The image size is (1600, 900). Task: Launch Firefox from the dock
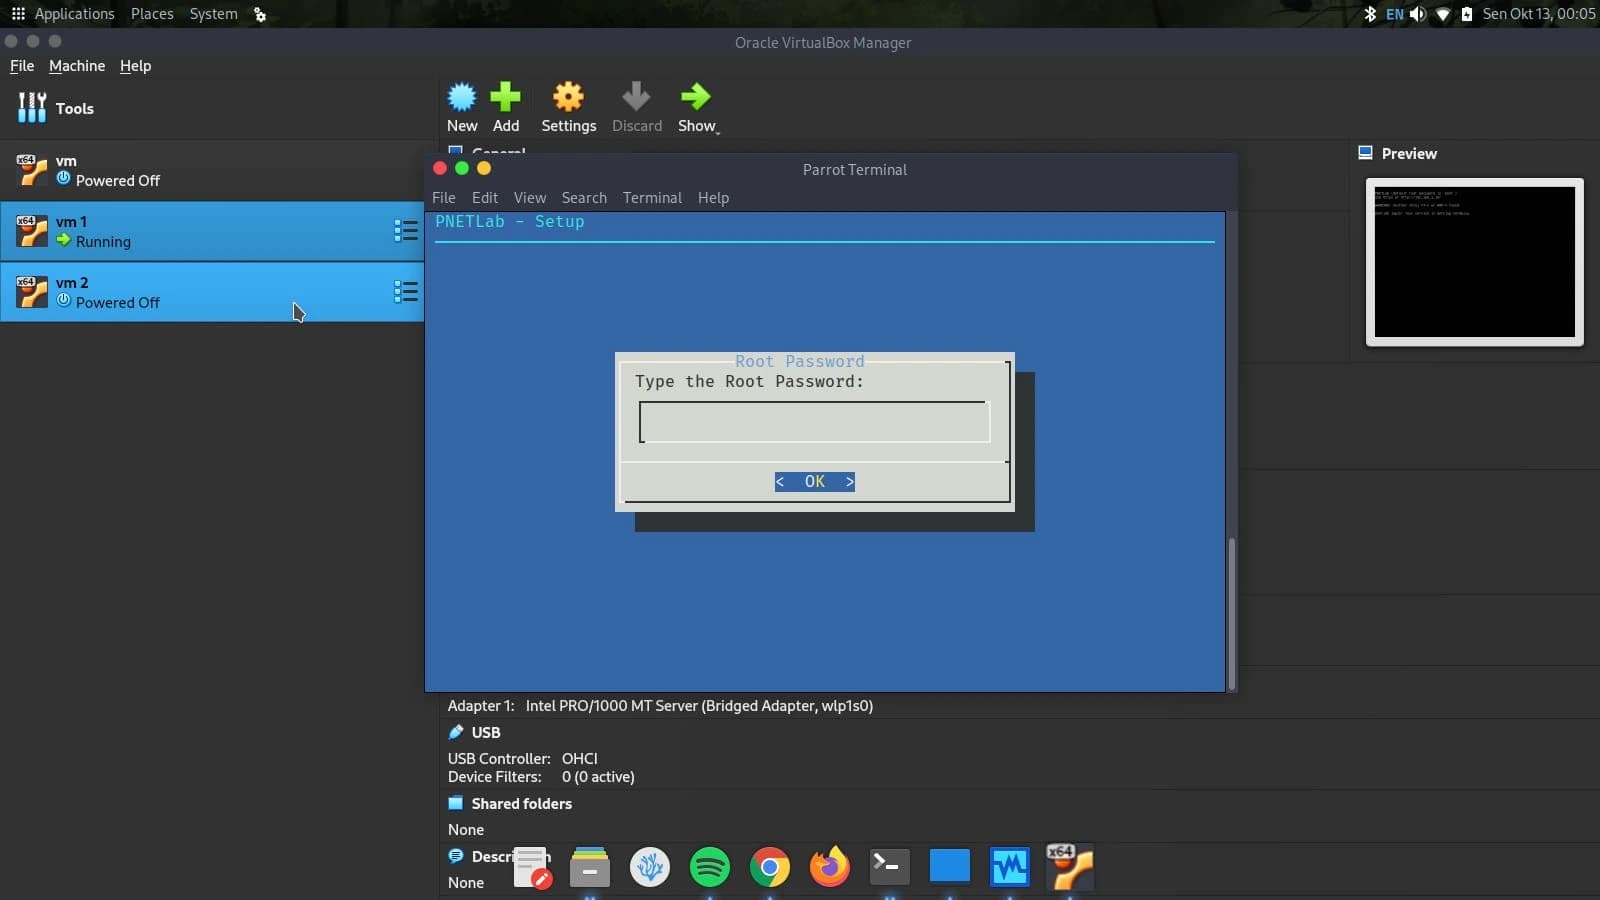[829, 867]
